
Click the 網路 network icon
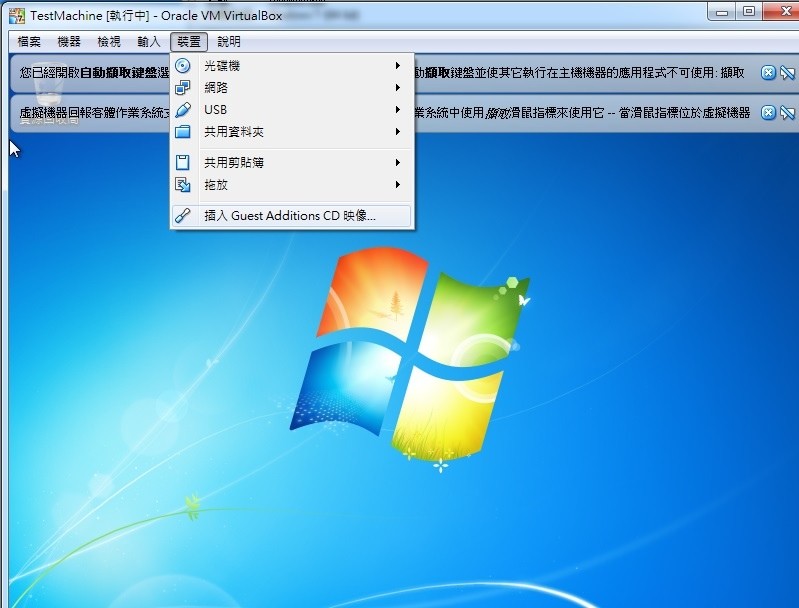click(182, 88)
